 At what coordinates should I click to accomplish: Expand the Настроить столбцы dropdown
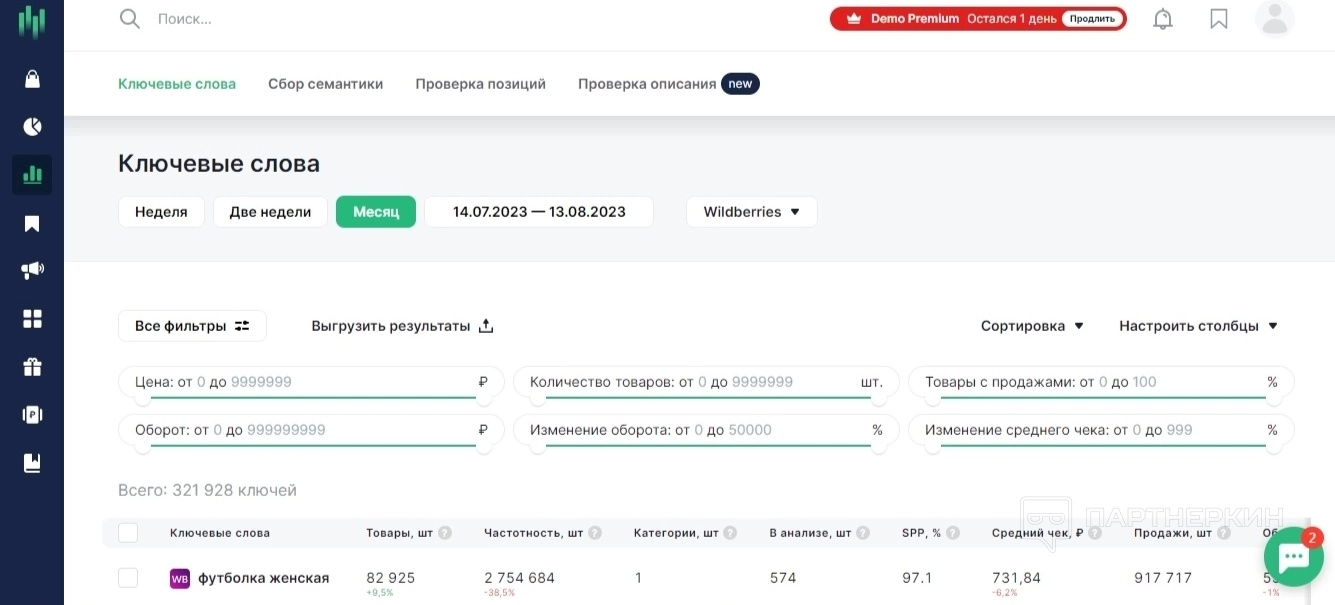coord(1198,326)
